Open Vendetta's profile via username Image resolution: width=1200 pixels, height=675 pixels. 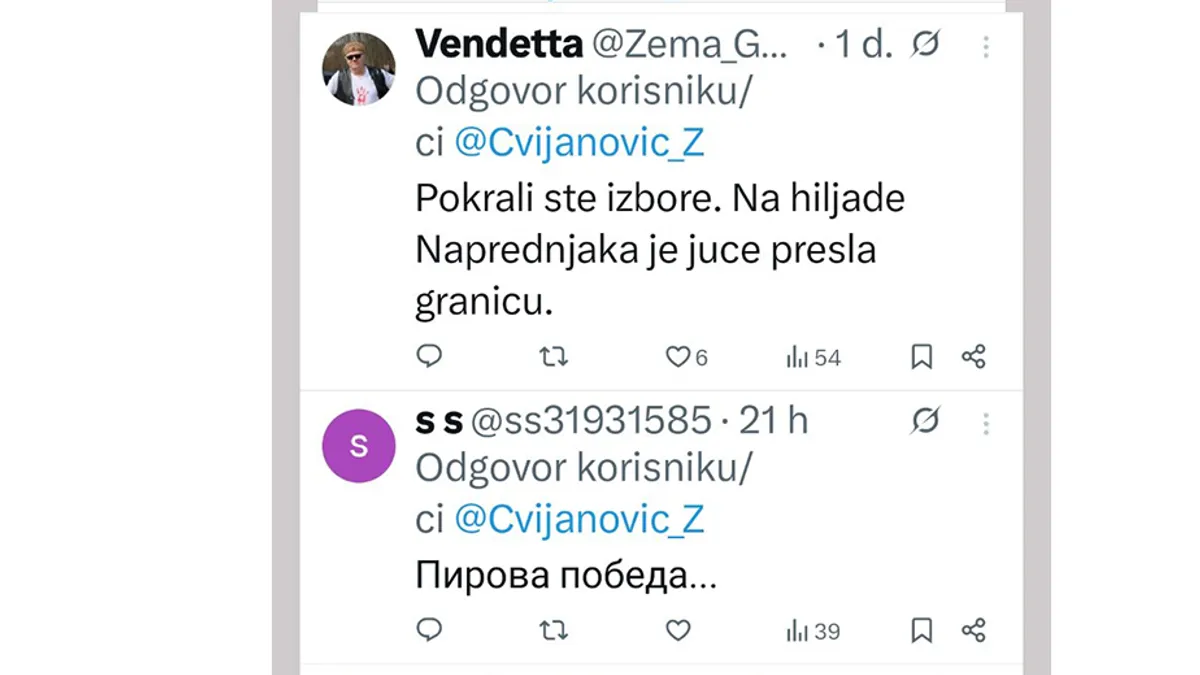499,44
